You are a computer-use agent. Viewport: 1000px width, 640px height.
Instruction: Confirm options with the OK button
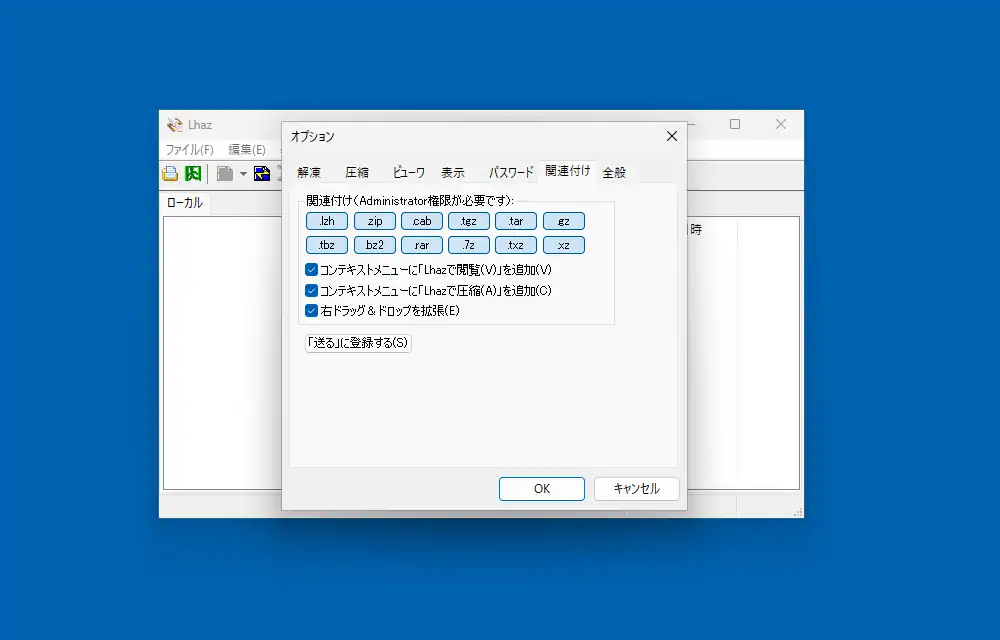[x=542, y=489]
